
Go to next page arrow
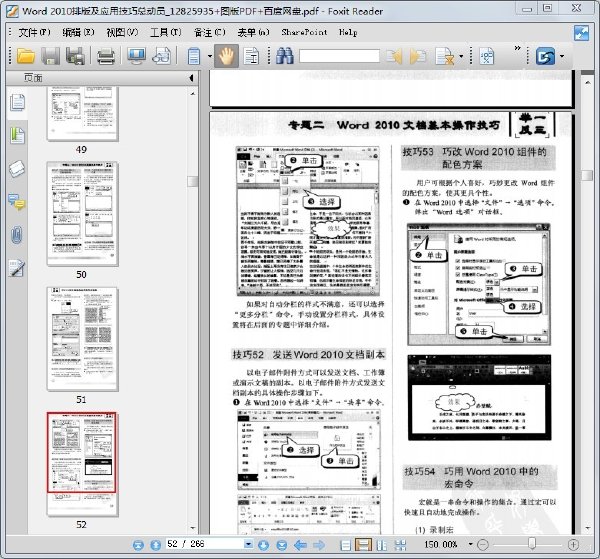click(263, 545)
